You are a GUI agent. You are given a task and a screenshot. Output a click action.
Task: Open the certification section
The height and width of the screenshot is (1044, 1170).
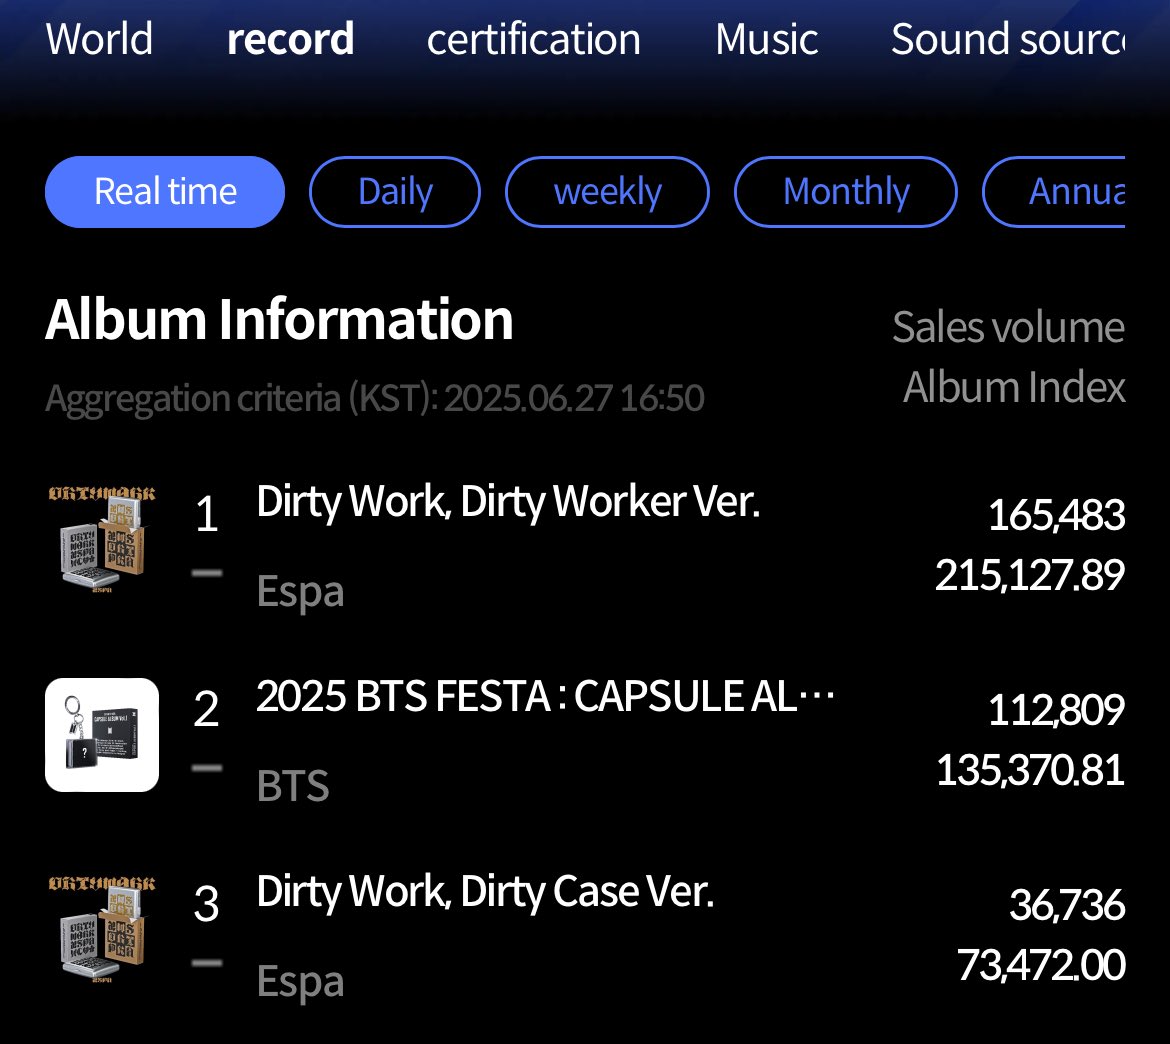coord(534,40)
